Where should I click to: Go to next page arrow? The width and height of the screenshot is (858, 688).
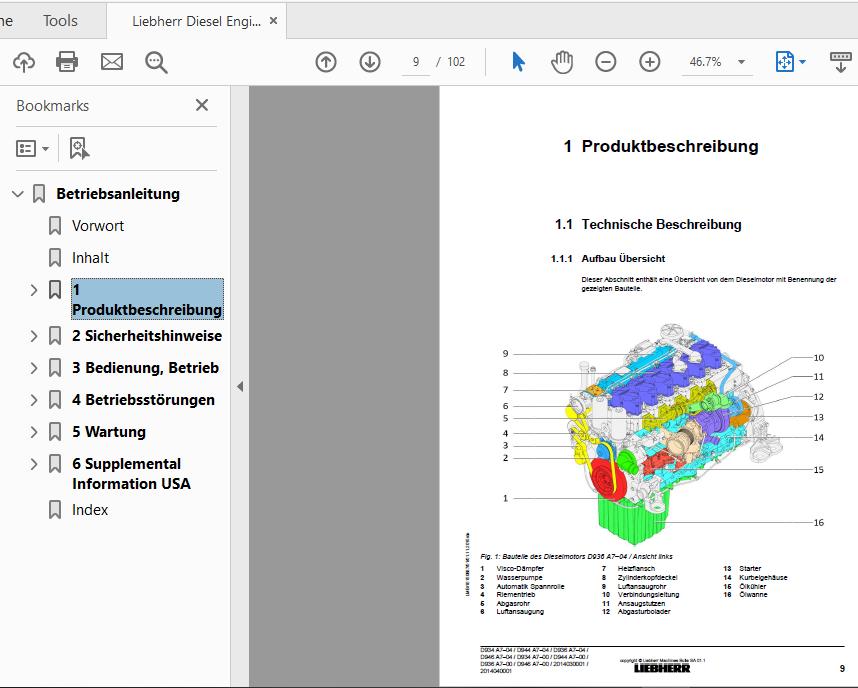click(370, 62)
